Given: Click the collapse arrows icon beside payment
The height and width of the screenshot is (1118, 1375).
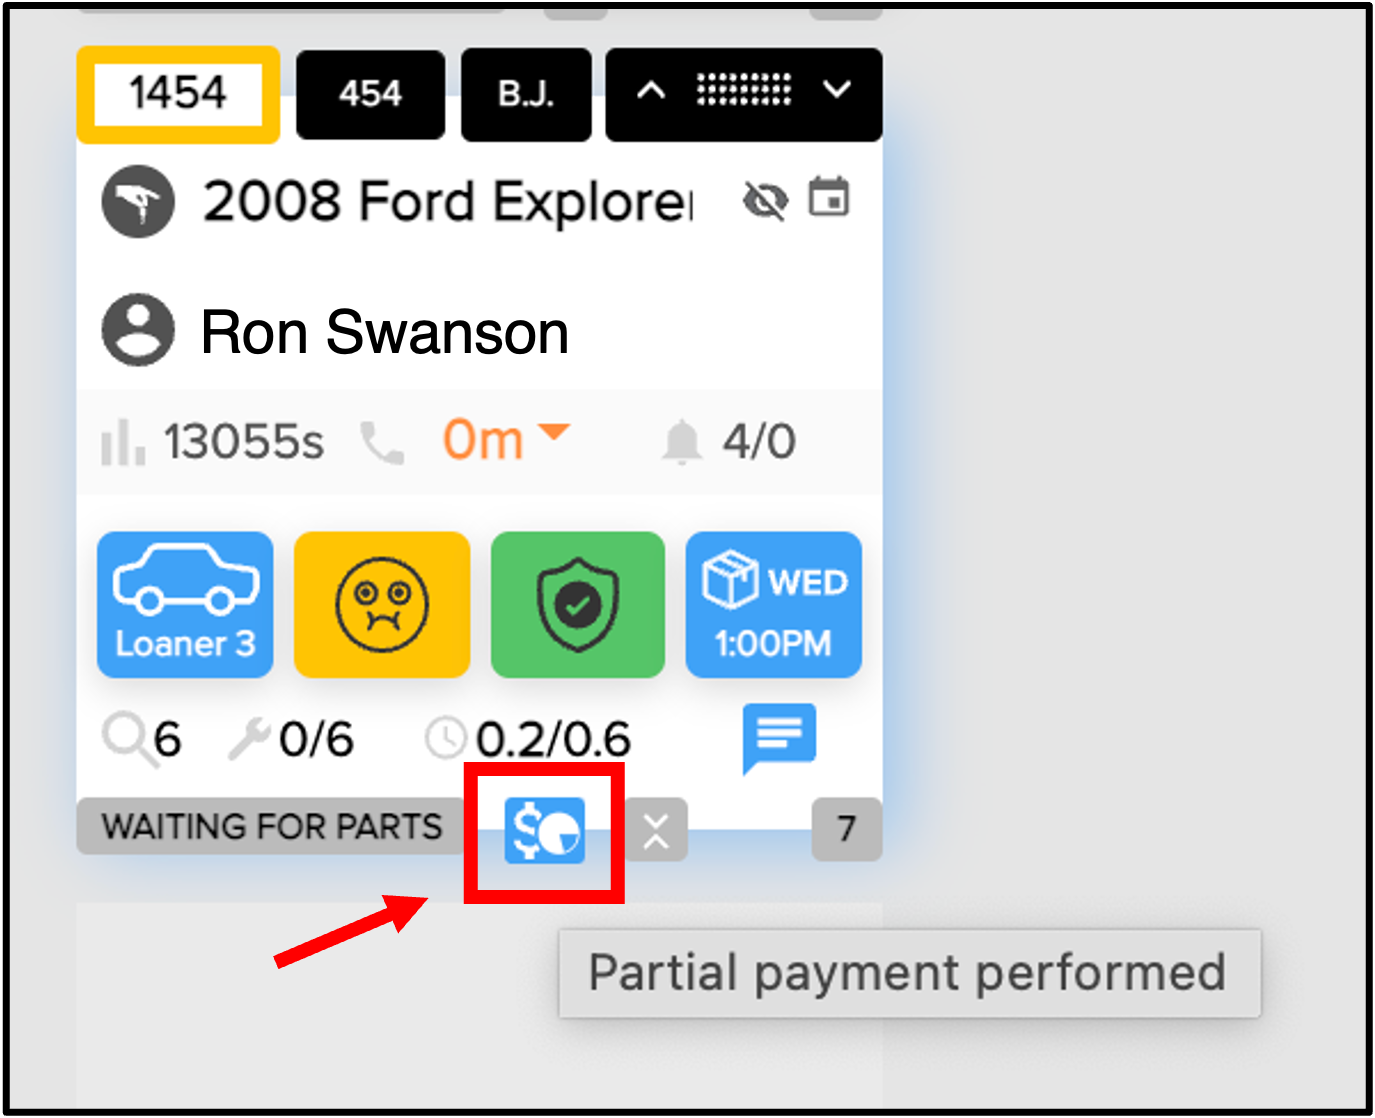Looking at the screenshot, I should pos(656,830).
